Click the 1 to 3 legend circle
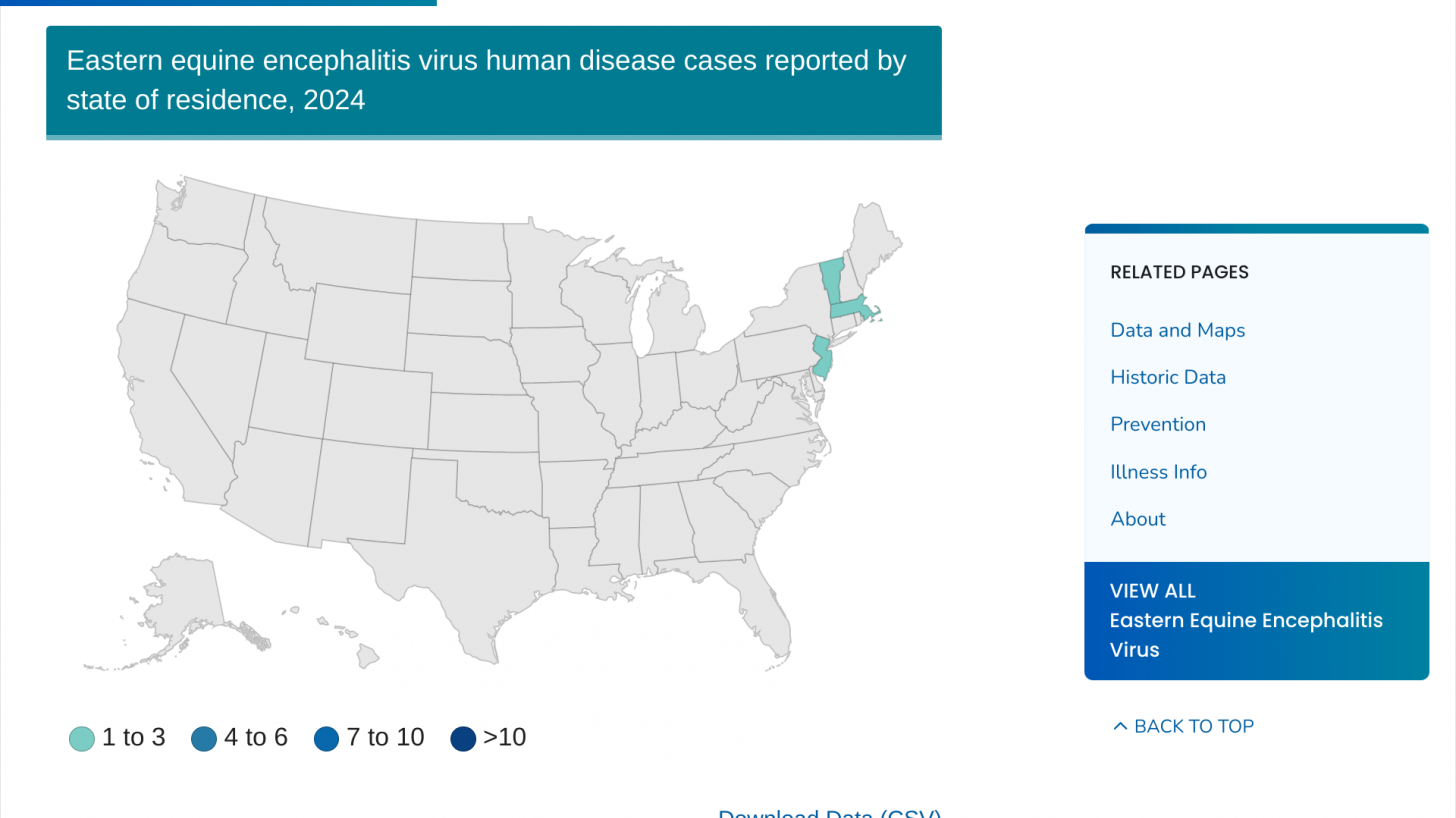 [82, 739]
